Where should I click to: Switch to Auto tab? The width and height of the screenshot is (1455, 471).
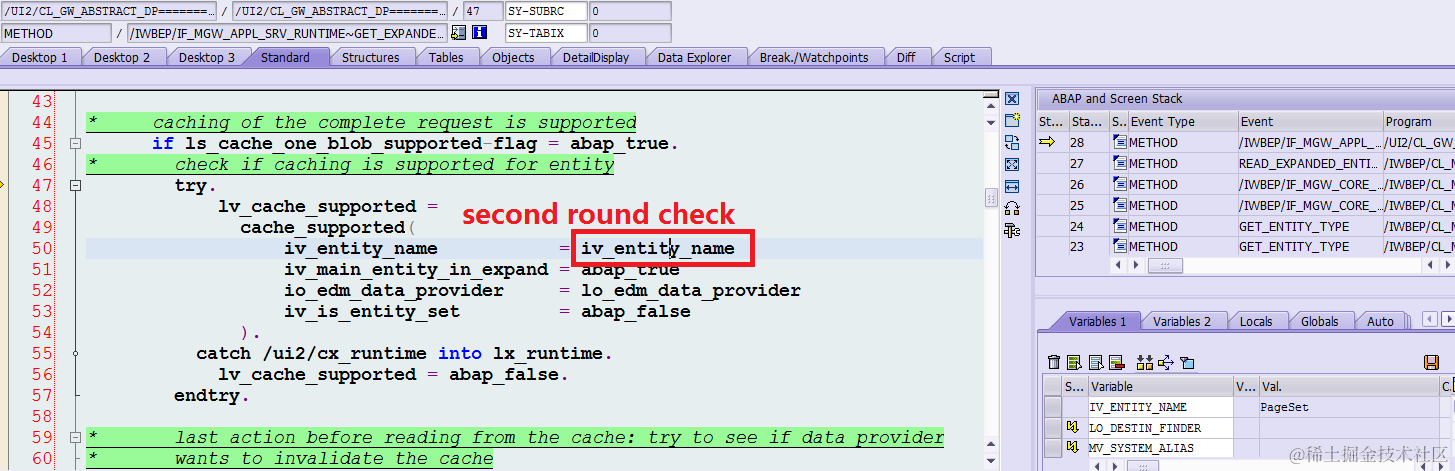1380,321
